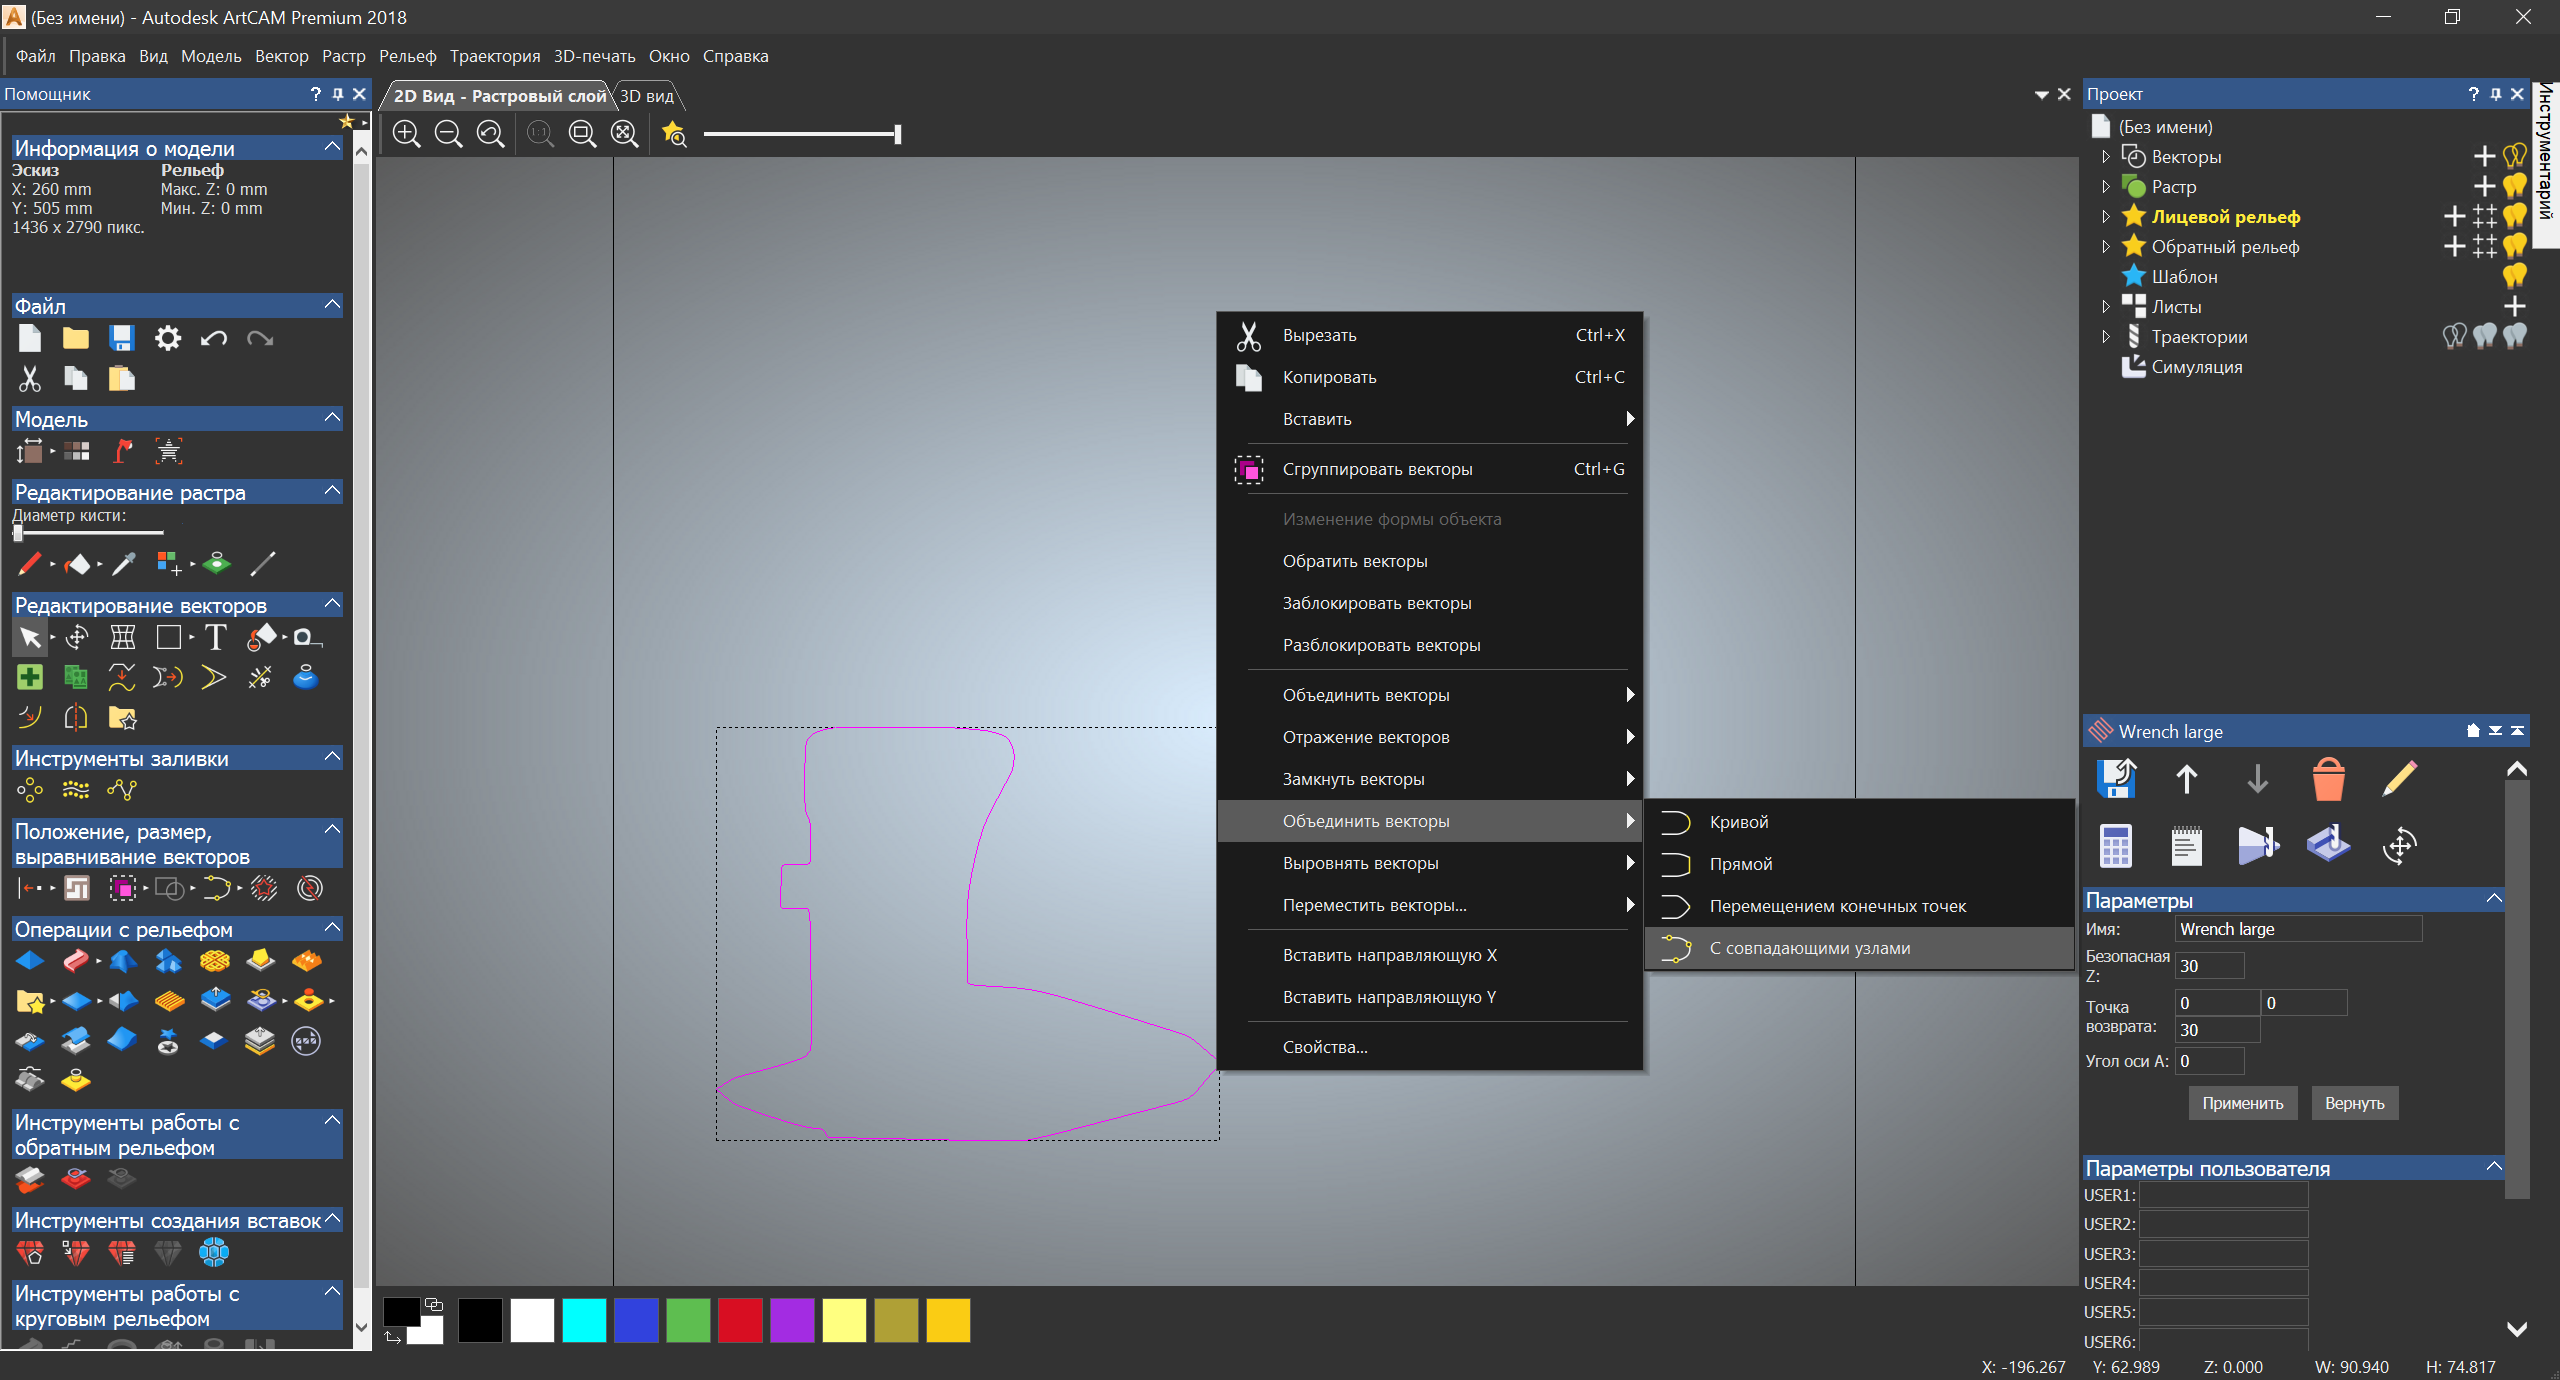Toggle visibility bulb for Шаблон

click(x=2514, y=277)
